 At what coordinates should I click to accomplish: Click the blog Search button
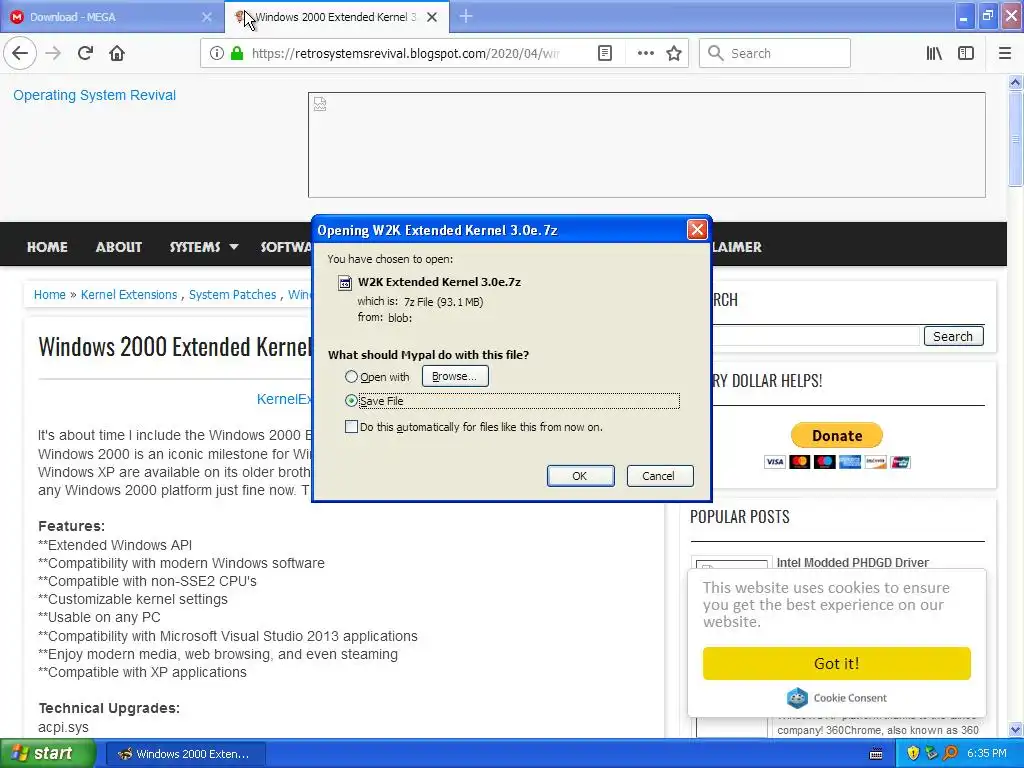pos(953,336)
